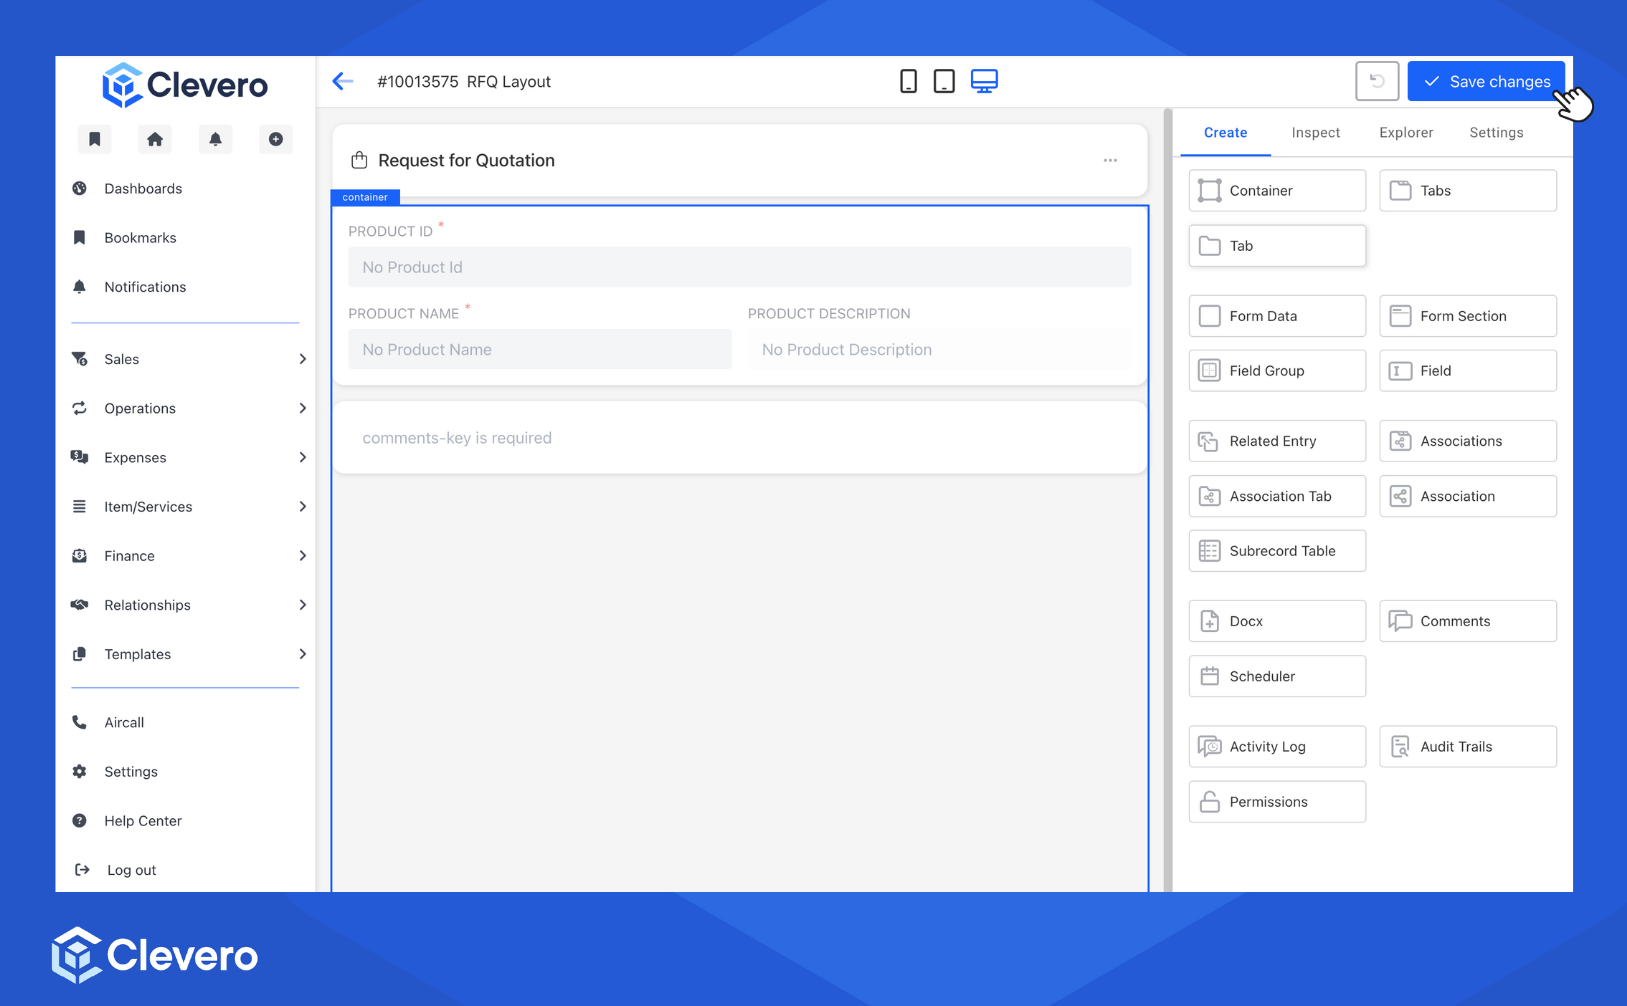The height and width of the screenshot is (1006, 1627).
Task: Add a Scheduler component
Action: point(1277,676)
